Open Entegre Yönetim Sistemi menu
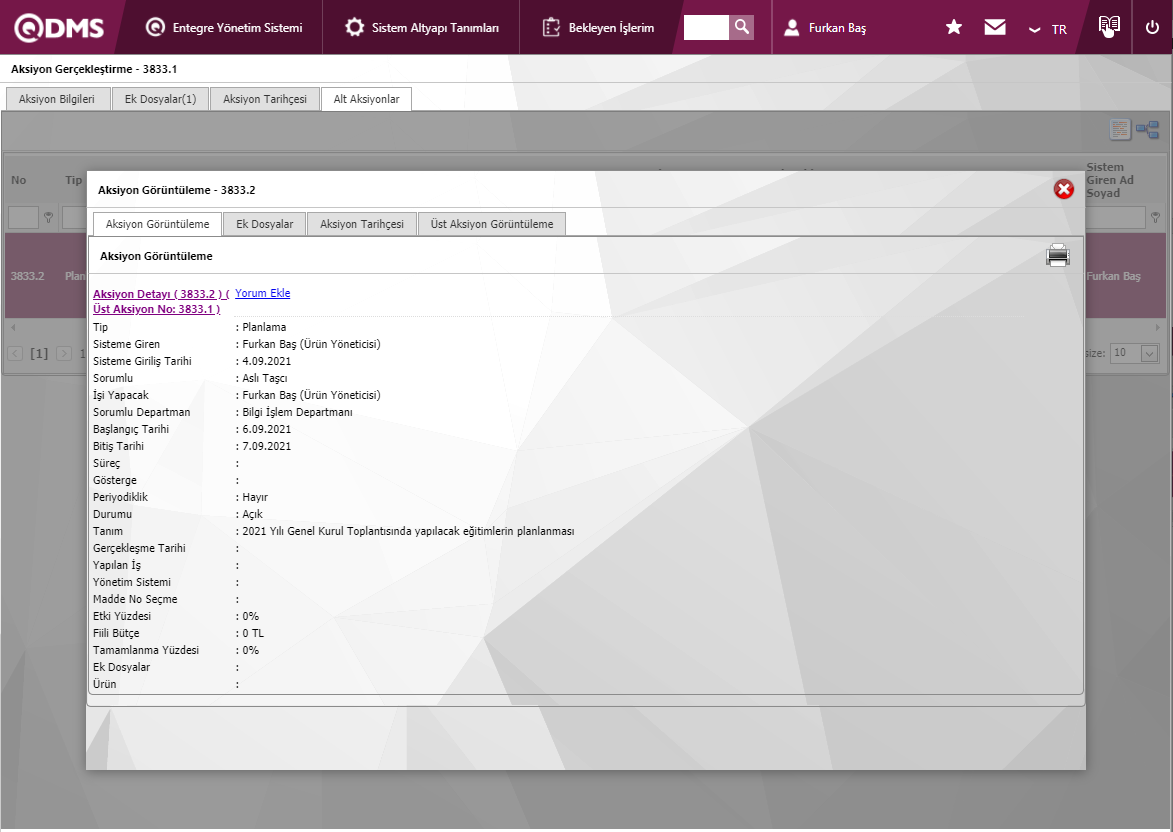This screenshot has height=832, width=1173. click(224, 28)
